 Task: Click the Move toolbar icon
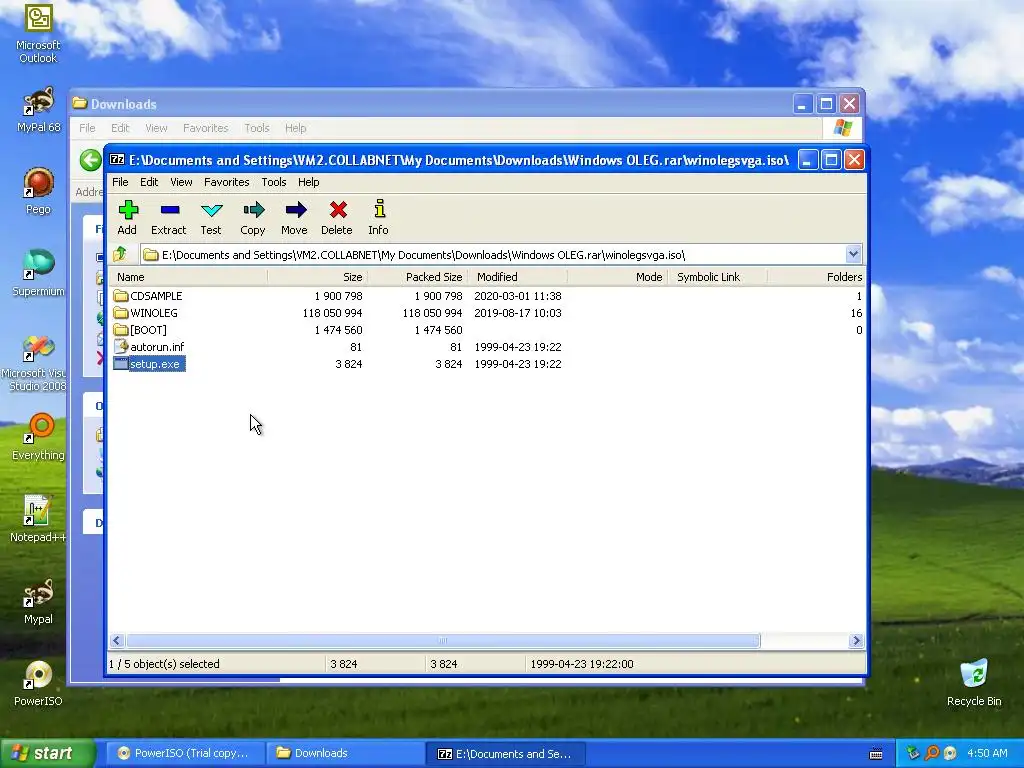coord(295,217)
